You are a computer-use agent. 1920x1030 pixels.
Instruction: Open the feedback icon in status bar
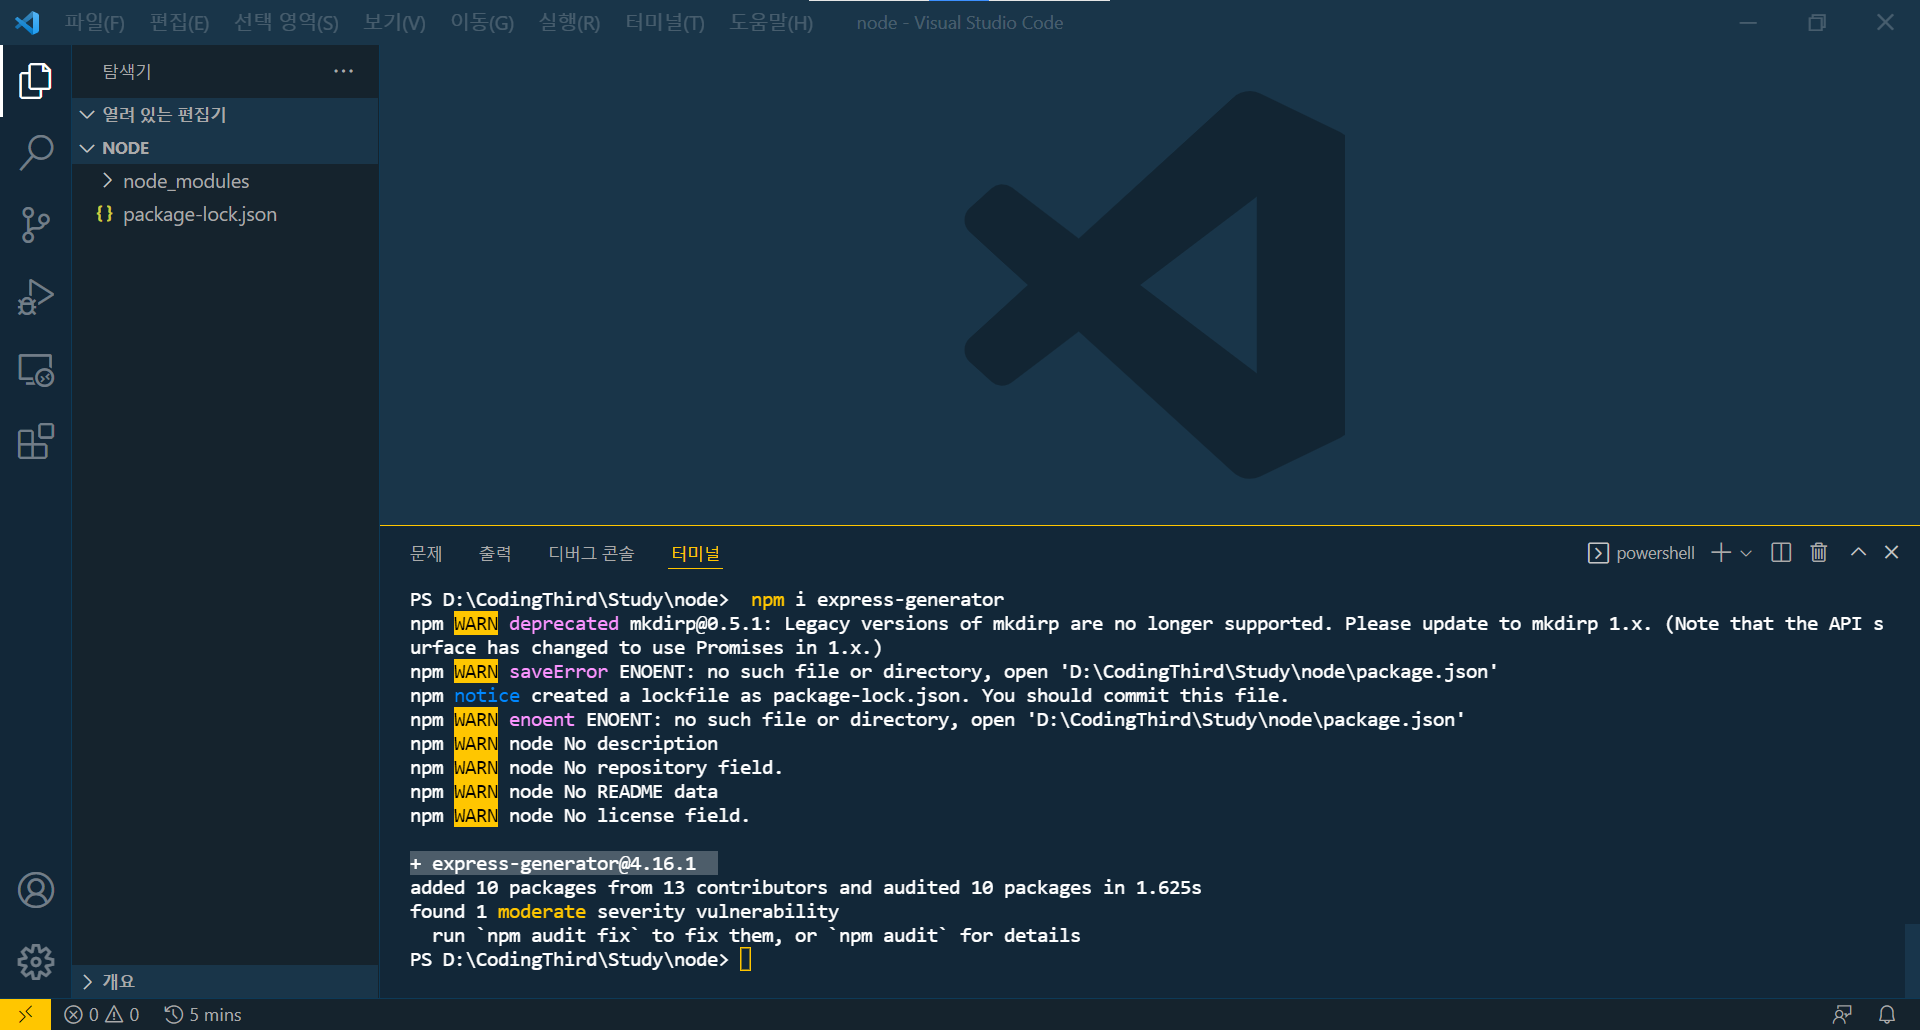click(1842, 1014)
